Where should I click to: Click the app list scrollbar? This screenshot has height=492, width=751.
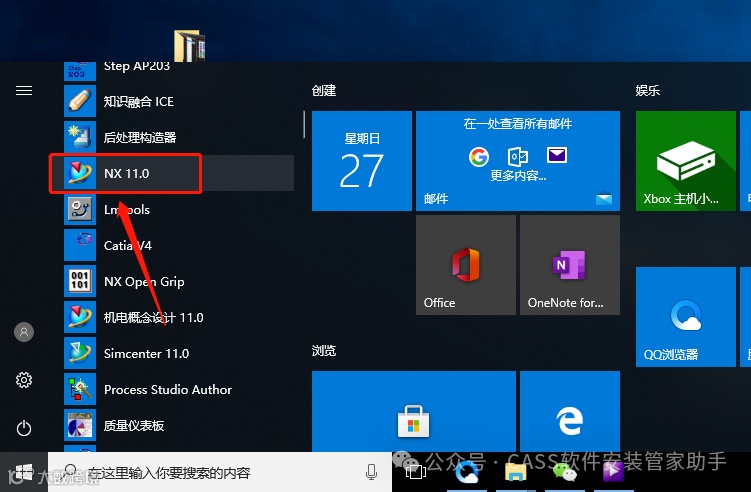click(304, 125)
